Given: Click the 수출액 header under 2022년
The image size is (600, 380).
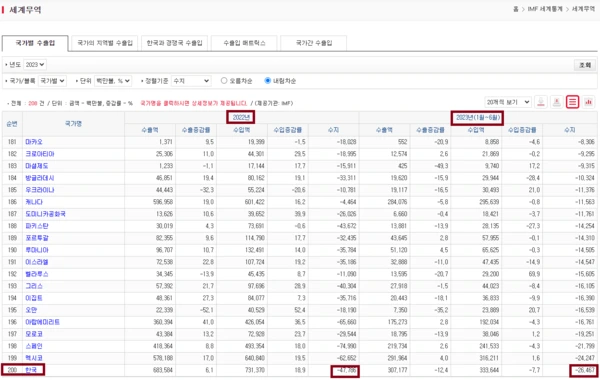Looking at the screenshot, I should [150, 130].
